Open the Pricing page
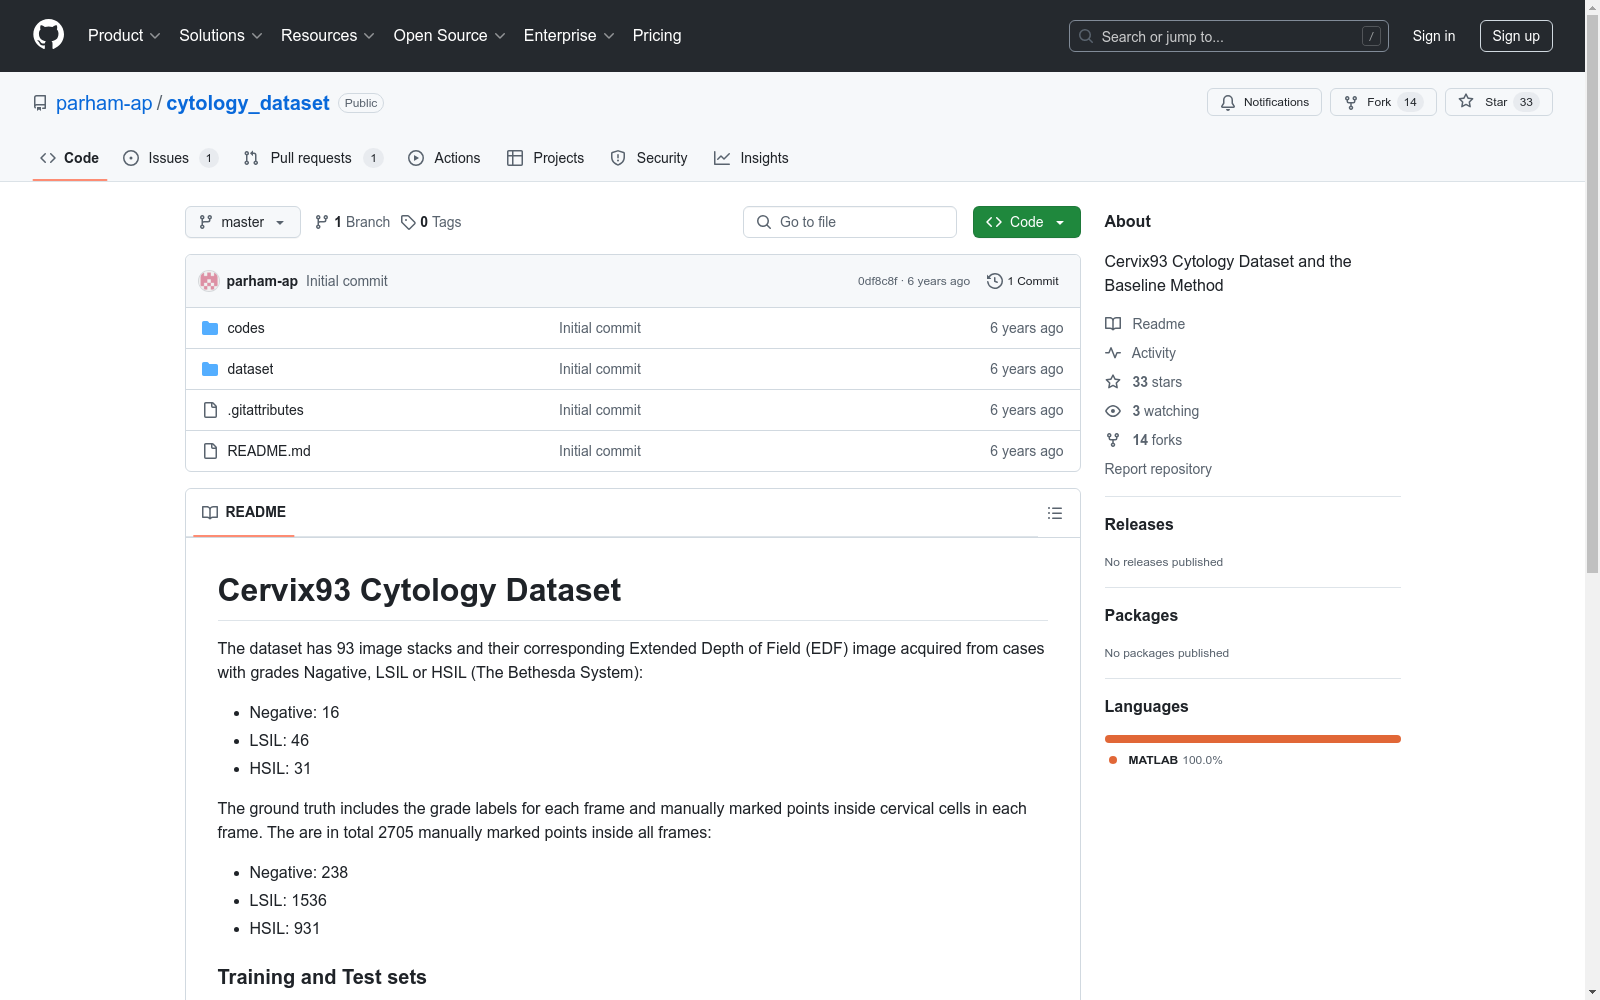 pyautogui.click(x=657, y=35)
